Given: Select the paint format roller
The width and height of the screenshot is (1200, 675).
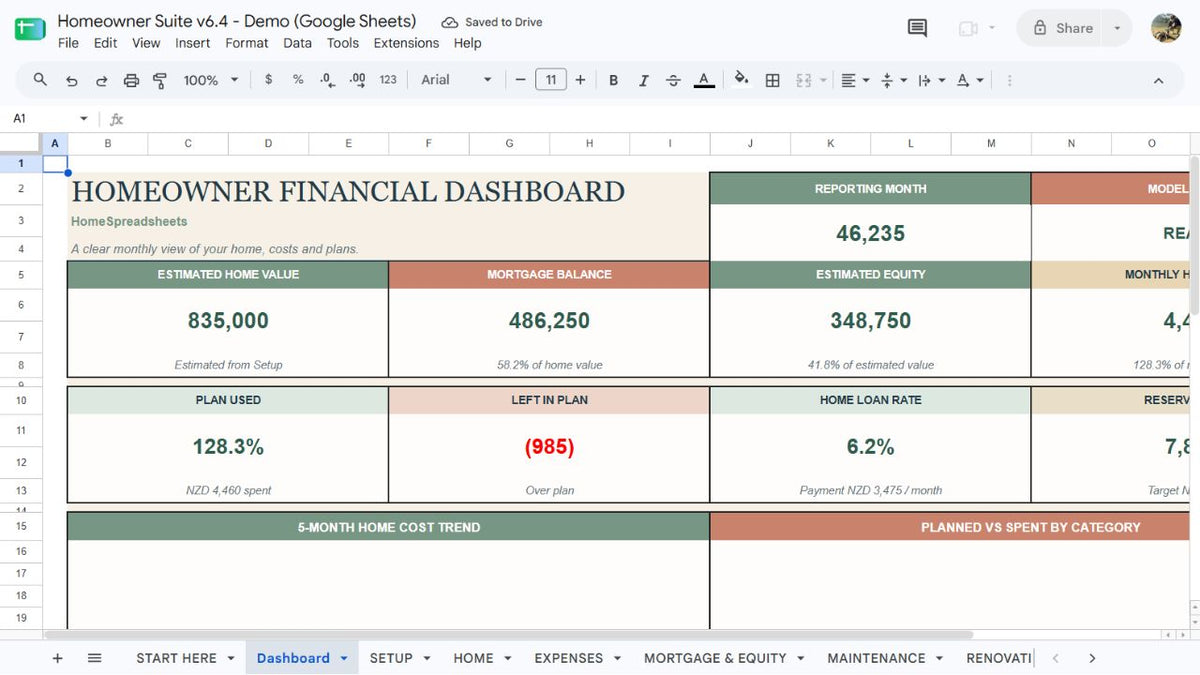Looking at the screenshot, I should click(160, 80).
